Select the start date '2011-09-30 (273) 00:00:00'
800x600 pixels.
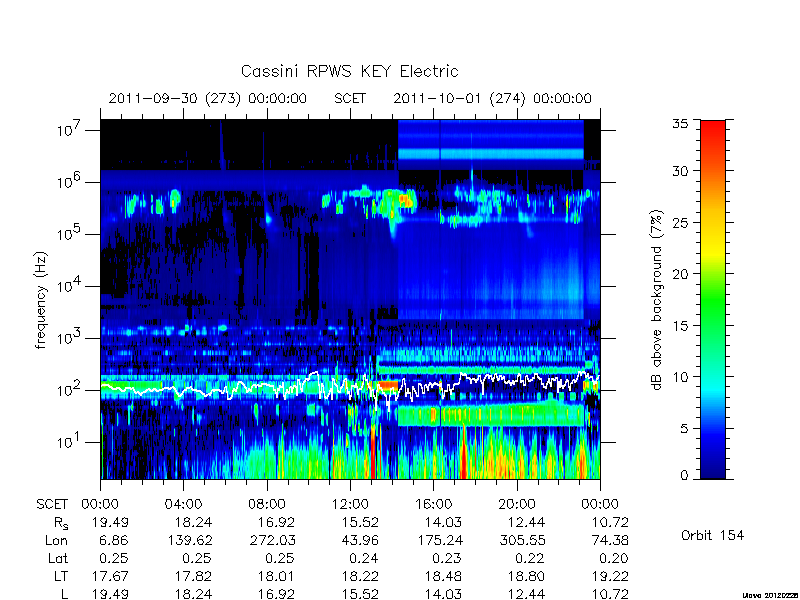click(x=208, y=98)
